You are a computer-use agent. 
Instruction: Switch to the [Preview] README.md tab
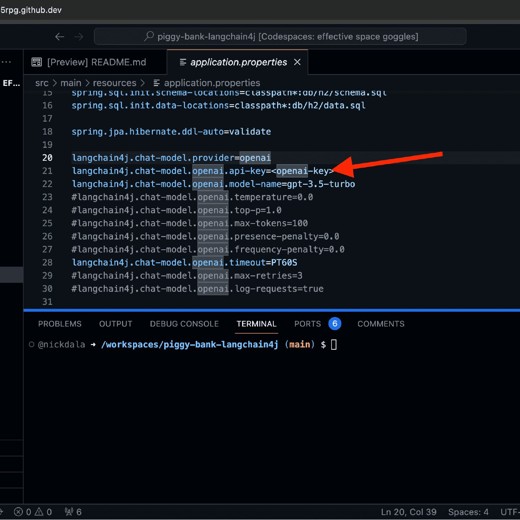tap(89, 62)
